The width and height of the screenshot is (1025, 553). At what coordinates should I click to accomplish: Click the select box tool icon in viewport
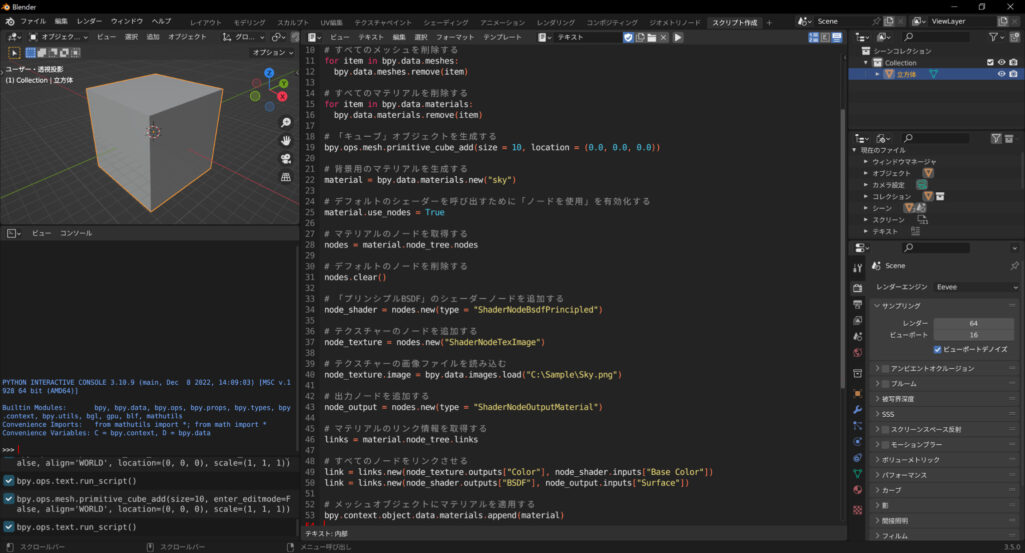coord(14,52)
